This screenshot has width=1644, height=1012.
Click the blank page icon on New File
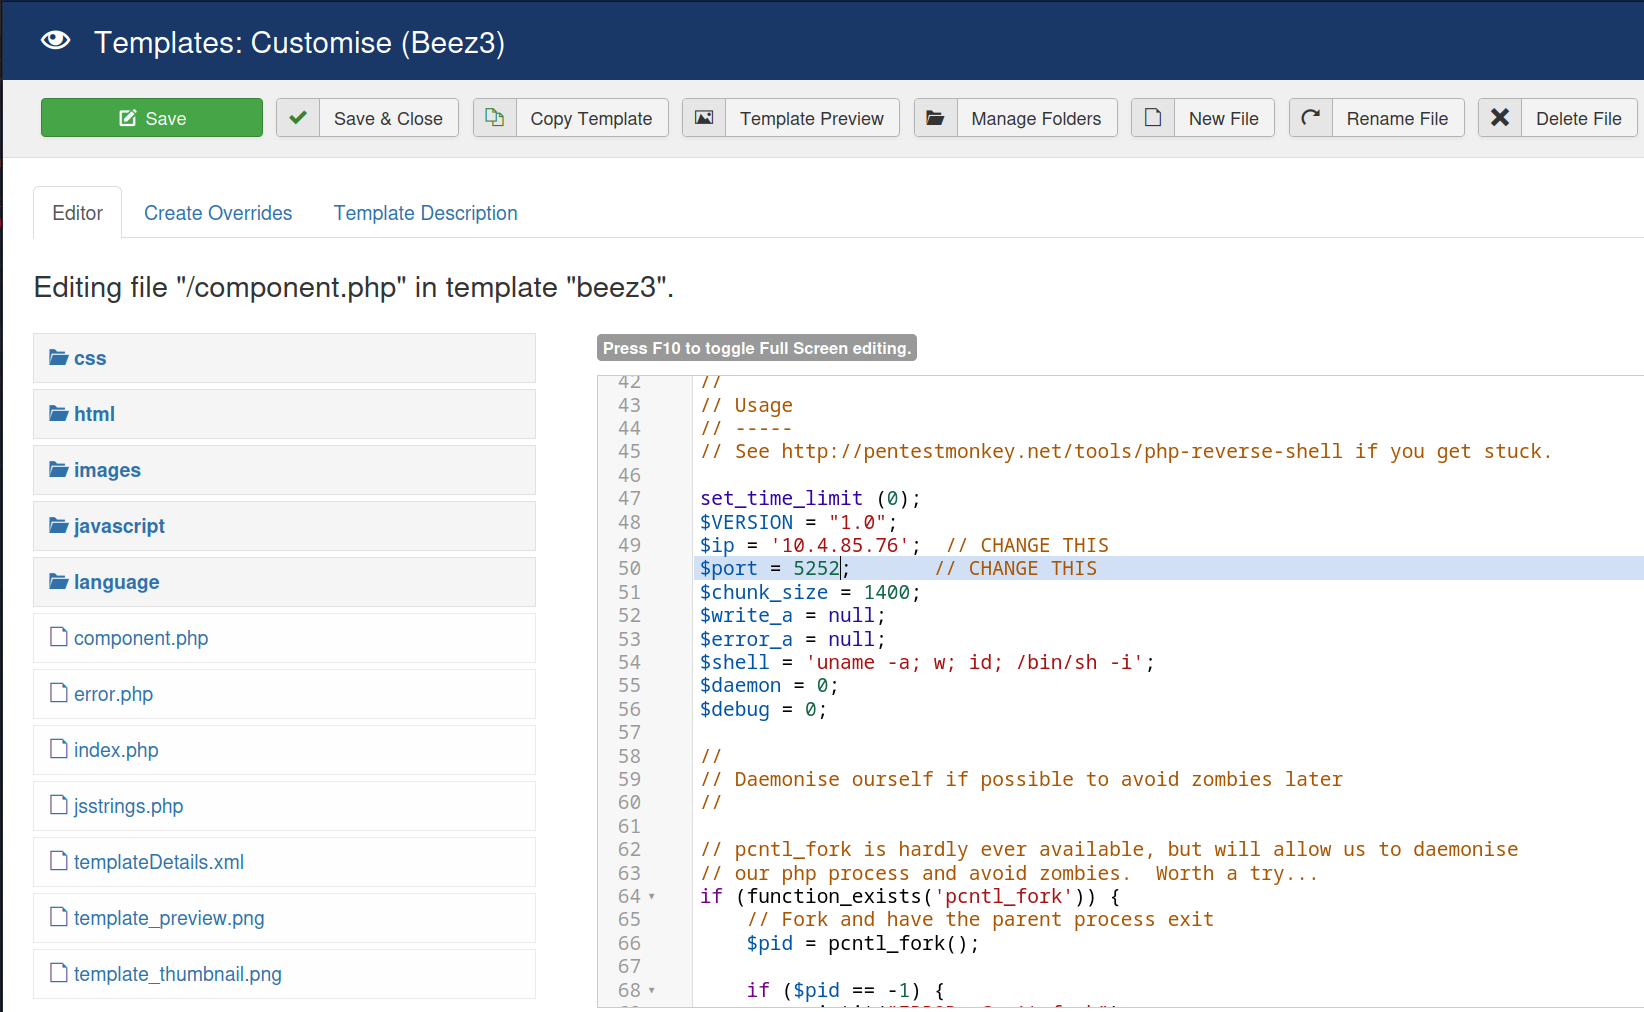[x=1153, y=118]
